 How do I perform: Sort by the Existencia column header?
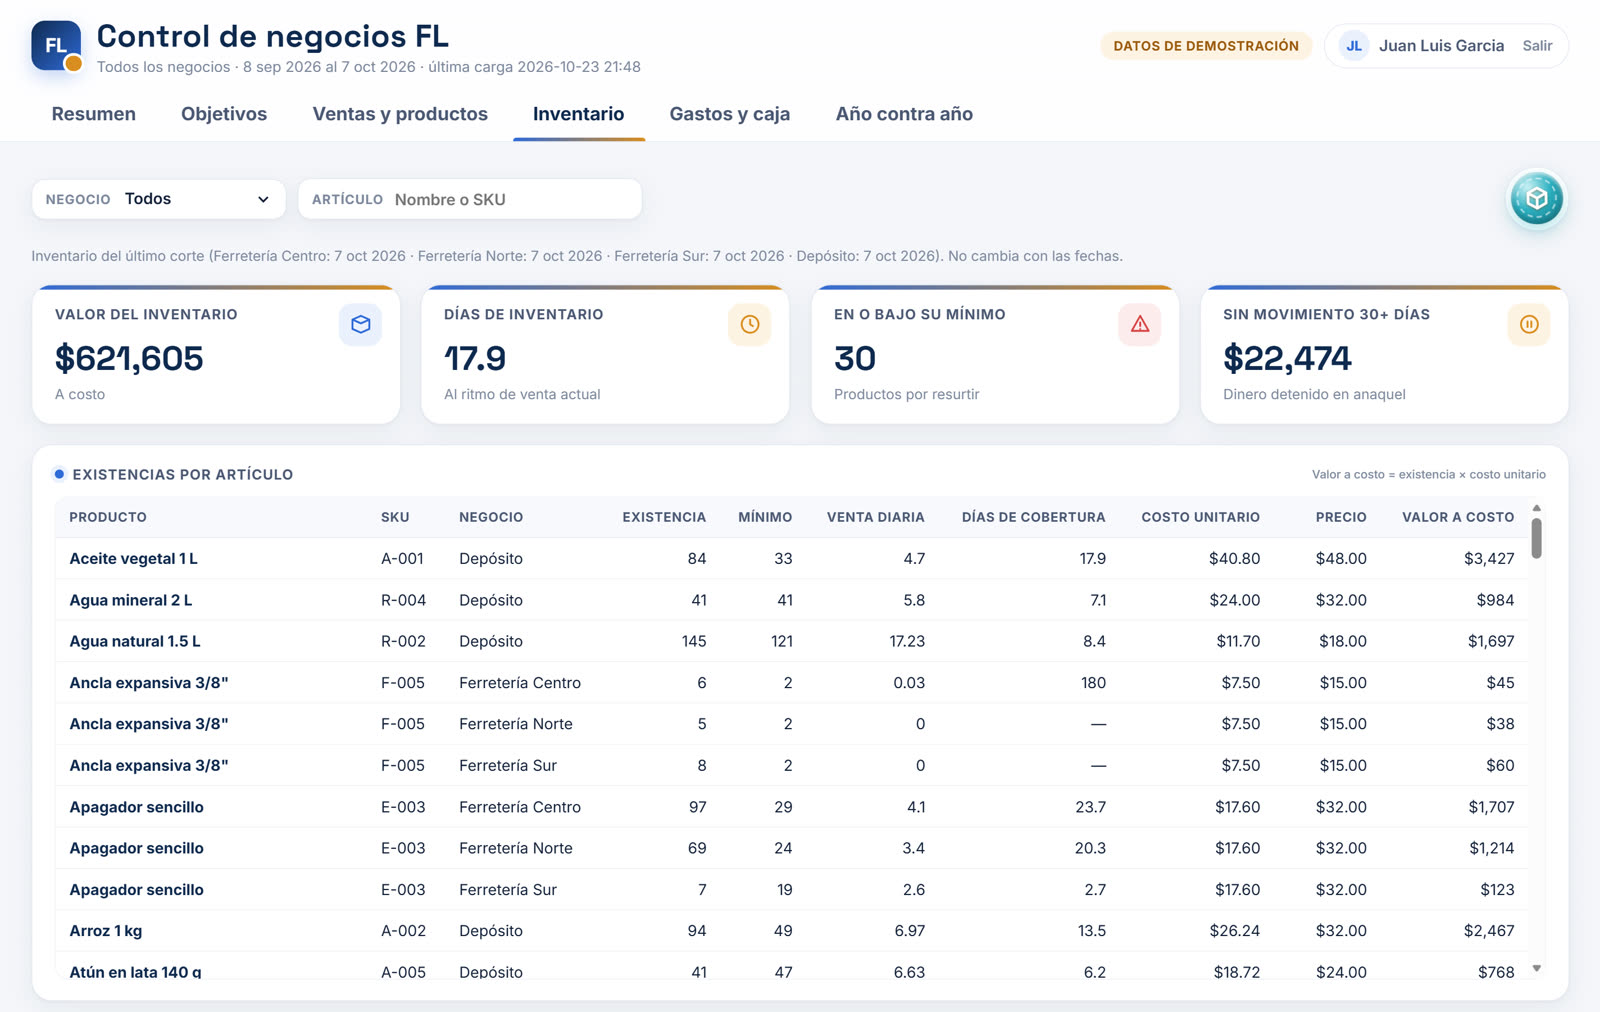pos(664,517)
